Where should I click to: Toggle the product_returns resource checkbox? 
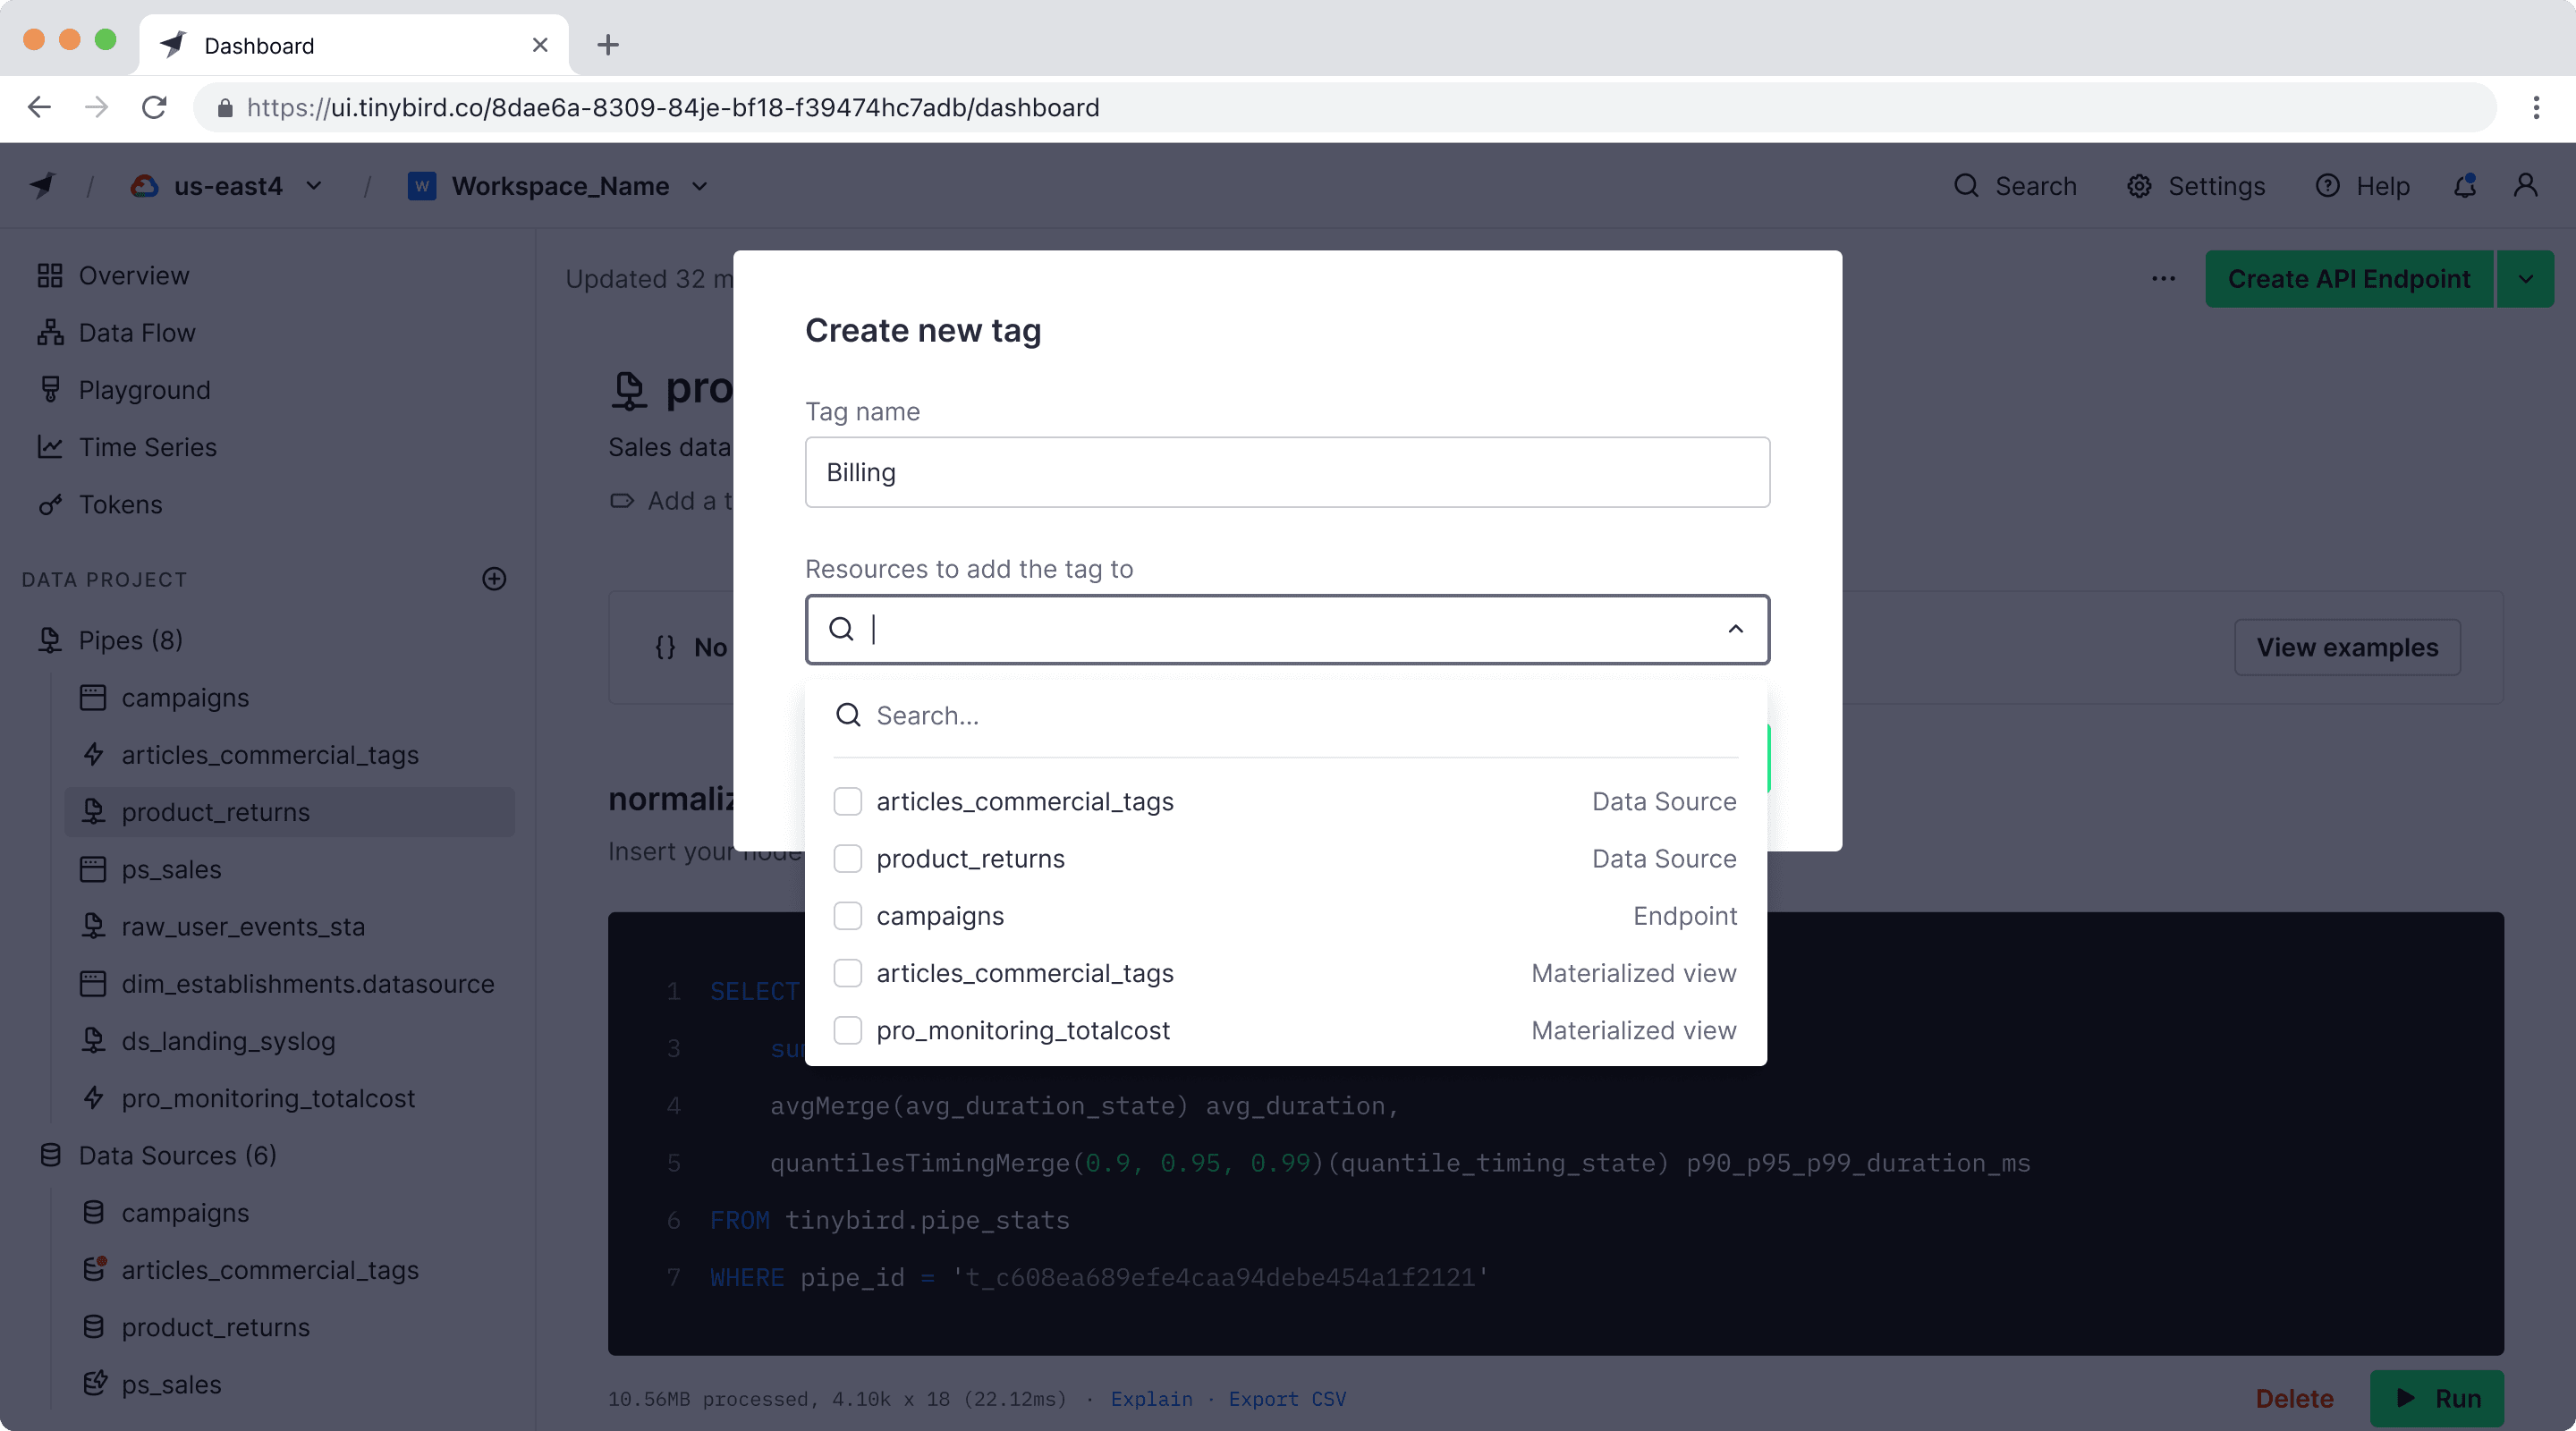click(x=848, y=859)
